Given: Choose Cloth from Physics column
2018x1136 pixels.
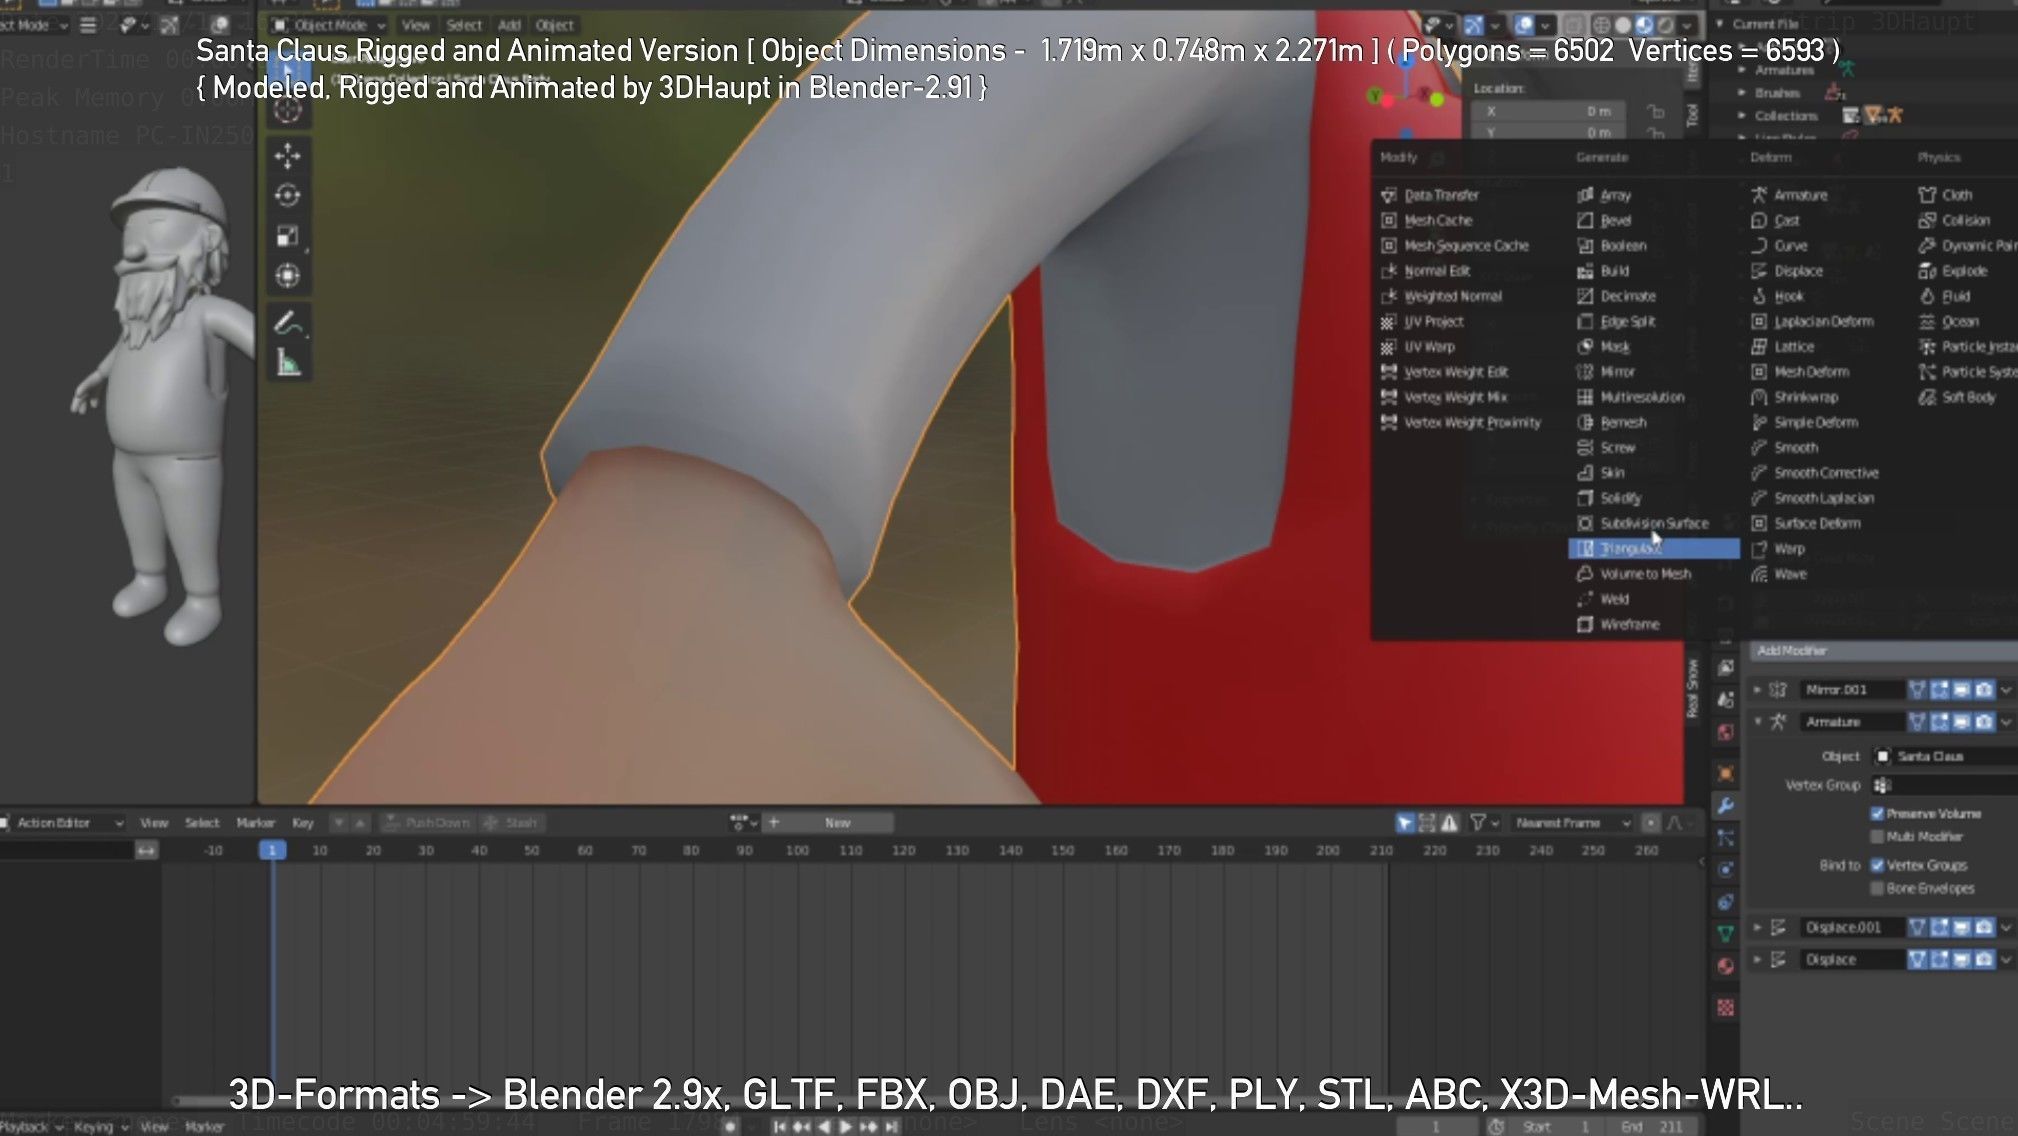Looking at the screenshot, I should coord(1946,195).
